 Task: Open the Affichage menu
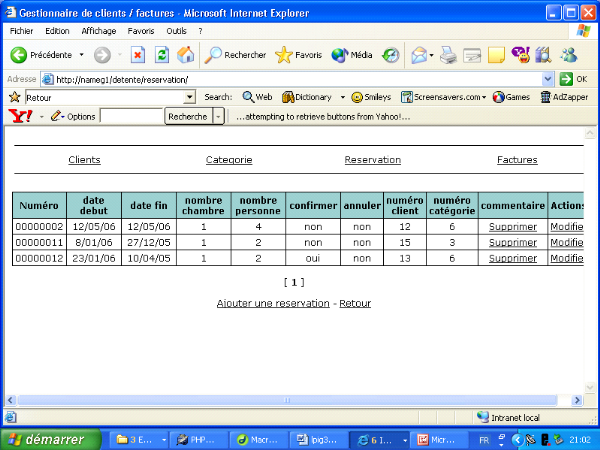tap(99, 31)
